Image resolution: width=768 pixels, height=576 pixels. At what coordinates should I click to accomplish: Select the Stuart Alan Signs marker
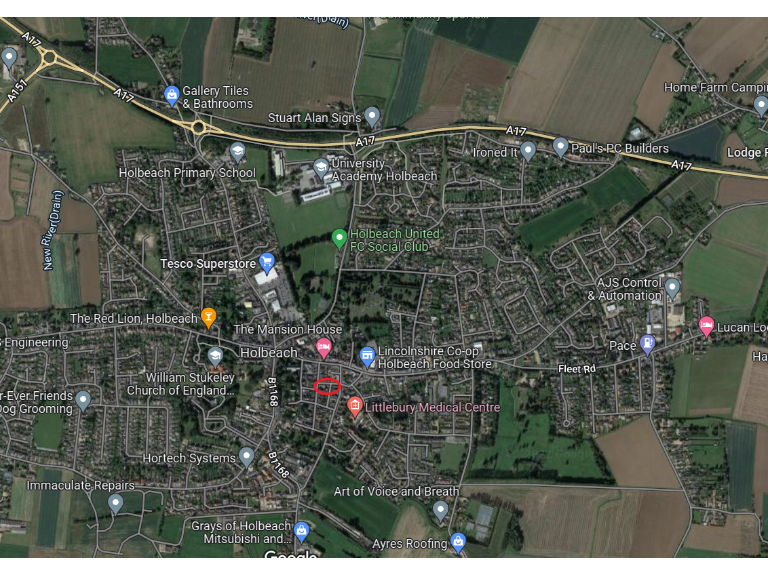(372, 117)
